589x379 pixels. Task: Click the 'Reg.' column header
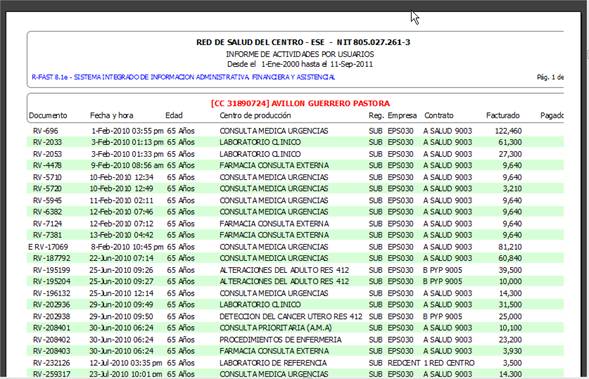[x=376, y=115]
